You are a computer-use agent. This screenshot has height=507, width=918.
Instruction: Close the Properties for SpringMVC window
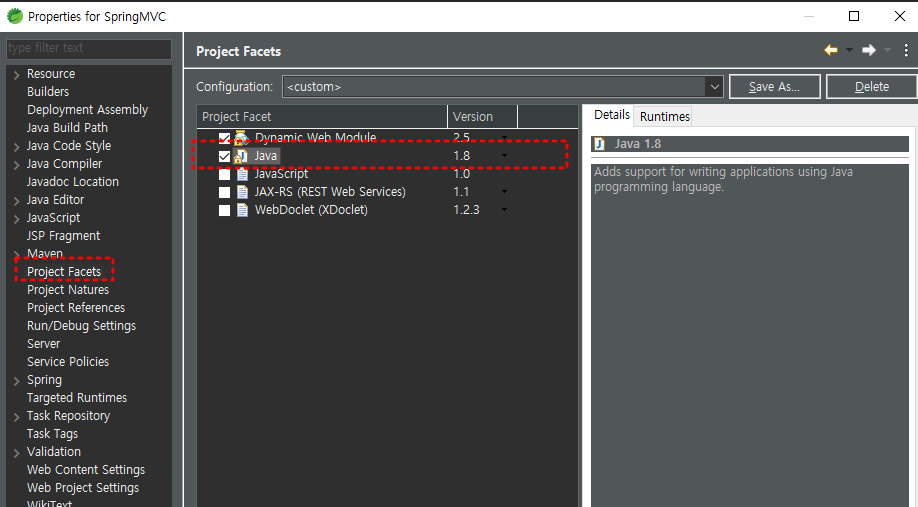(900, 16)
